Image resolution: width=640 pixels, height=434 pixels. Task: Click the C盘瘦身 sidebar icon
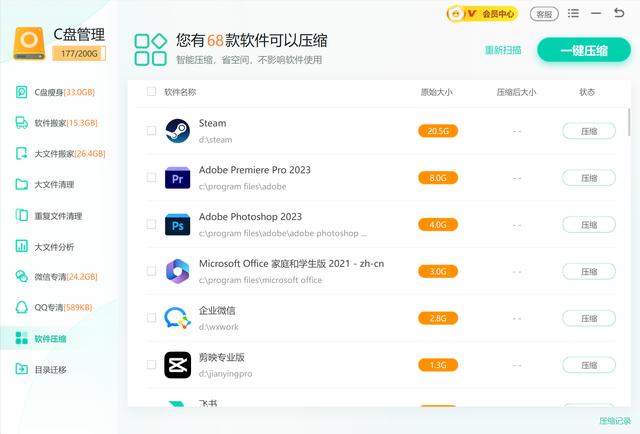(21, 92)
